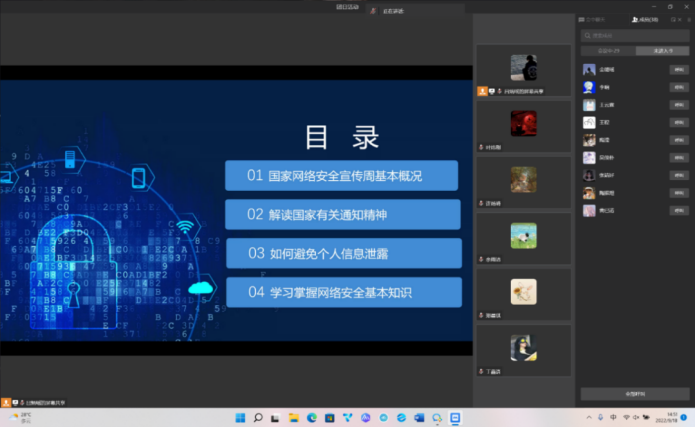Image resolution: width=695 pixels, height=427 pixels.
Task: Open File Explorer from the taskbar
Action: pos(293,417)
